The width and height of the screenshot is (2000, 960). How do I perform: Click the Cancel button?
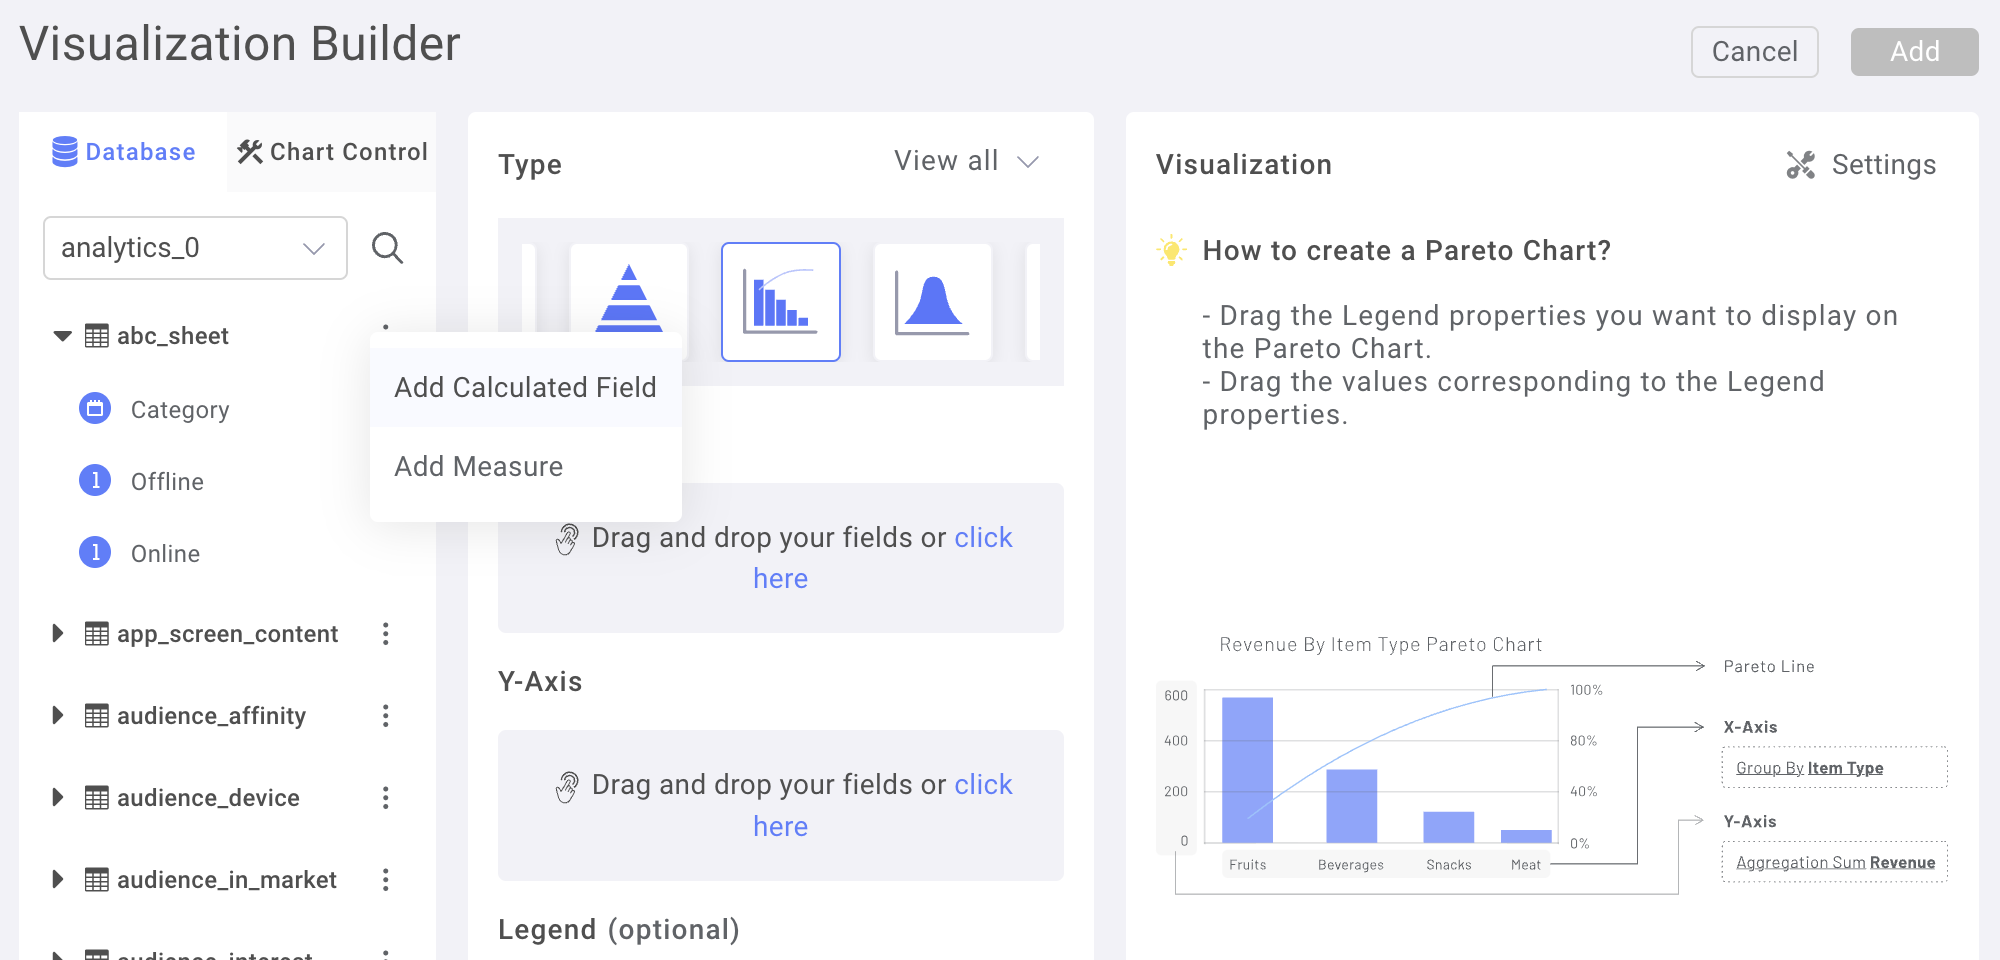[x=1754, y=51]
